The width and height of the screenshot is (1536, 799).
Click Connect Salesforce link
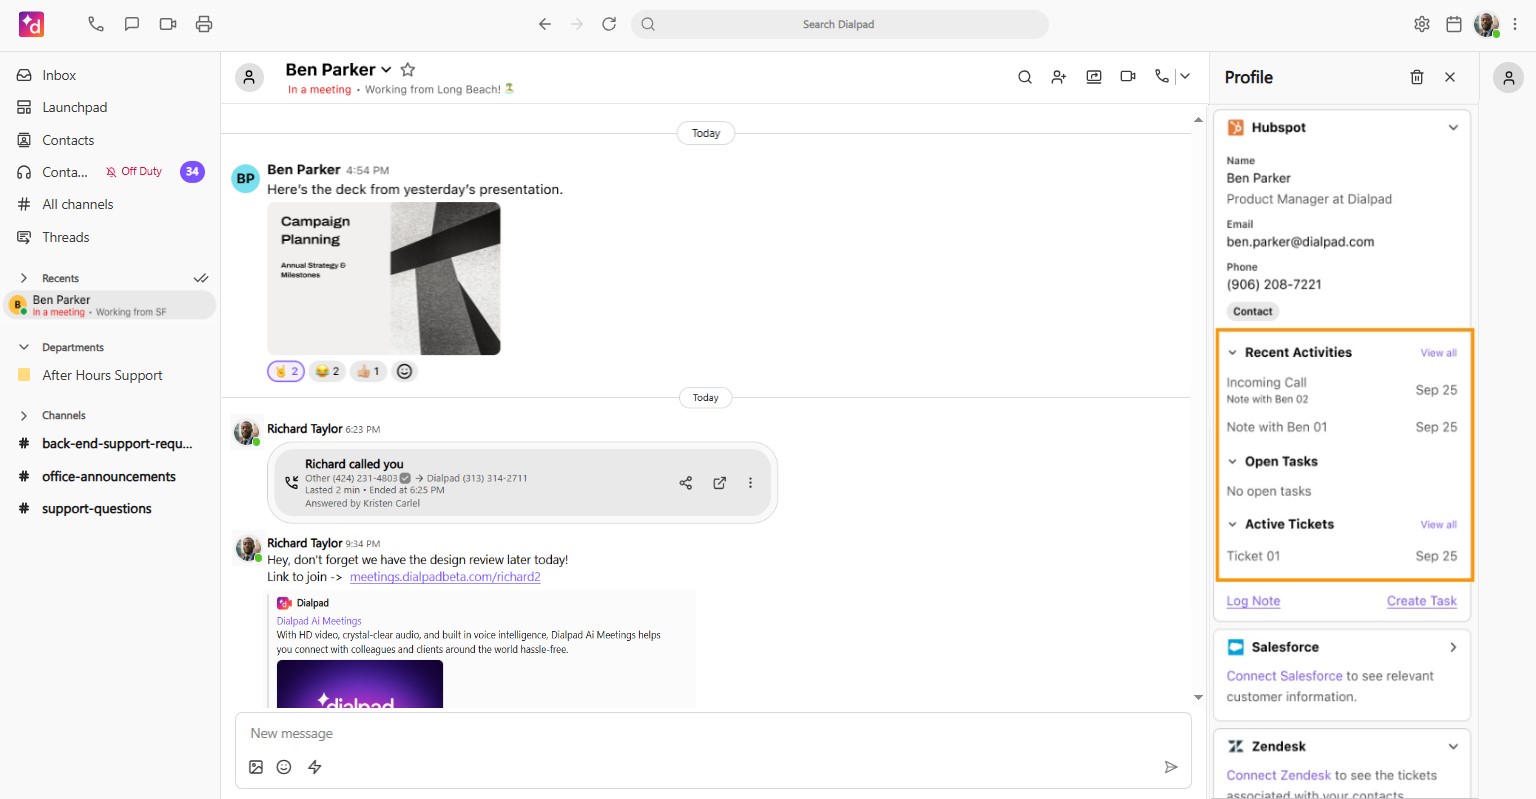(1284, 676)
